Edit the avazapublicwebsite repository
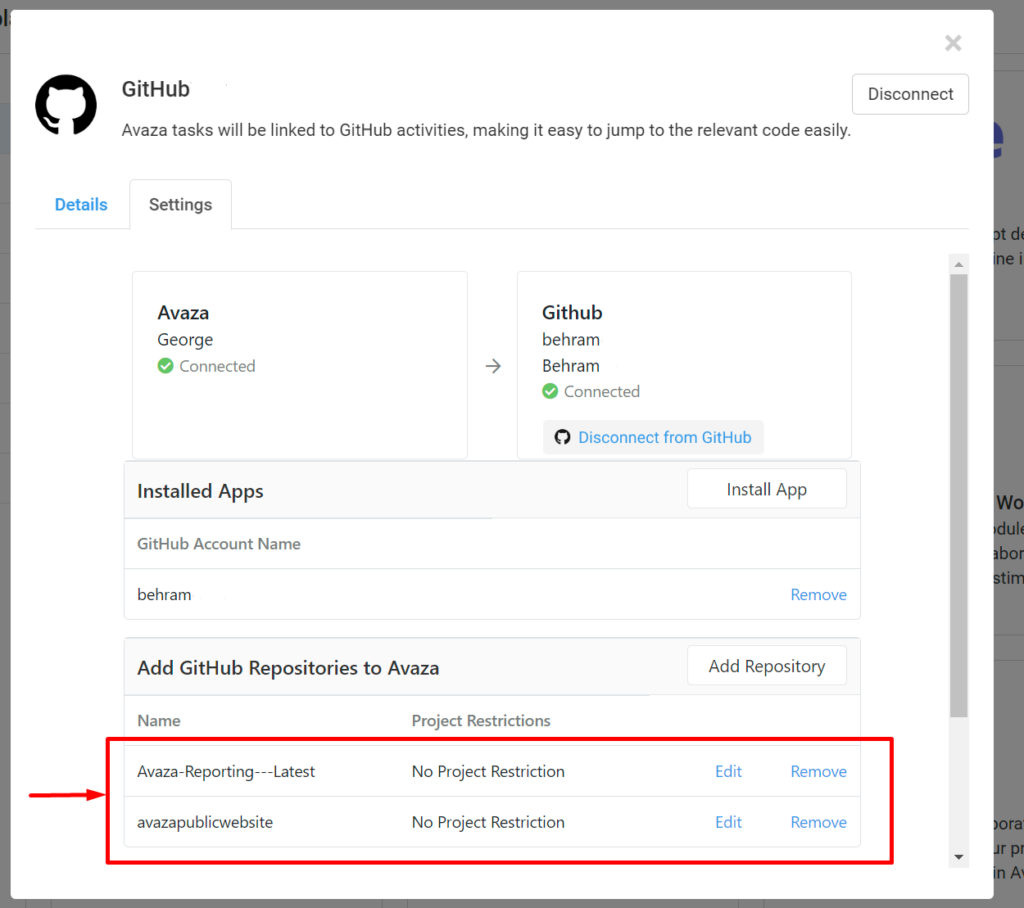Screen dimensions: 1024x908 [728, 822]
